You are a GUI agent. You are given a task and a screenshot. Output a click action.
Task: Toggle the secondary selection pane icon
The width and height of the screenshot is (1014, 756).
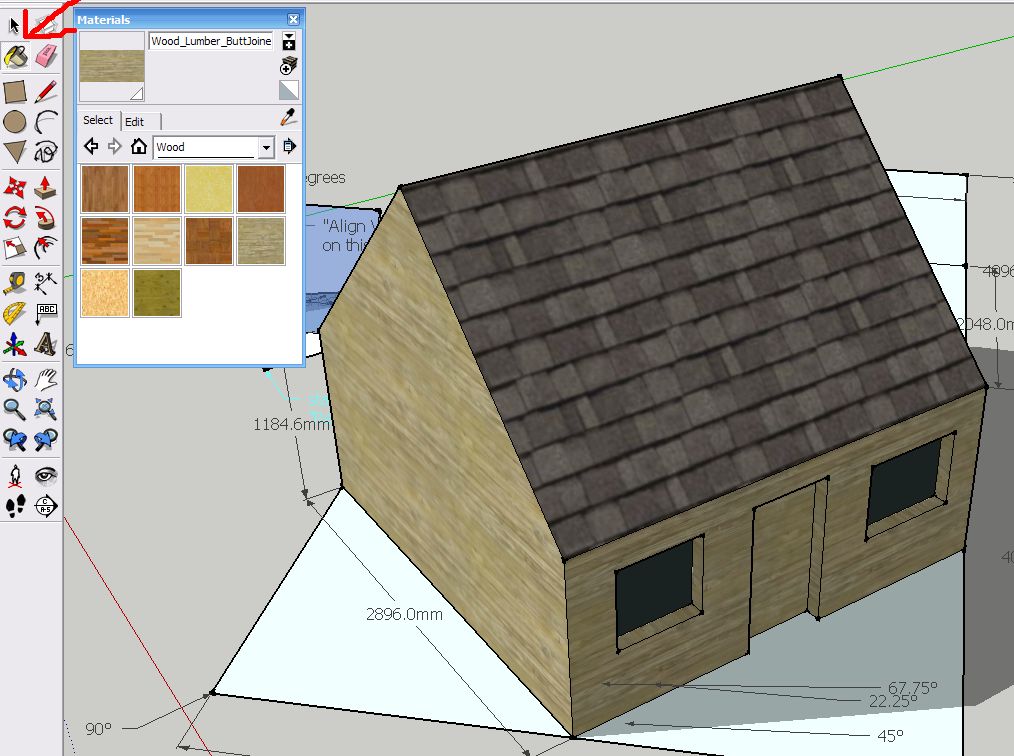[289, 41]
